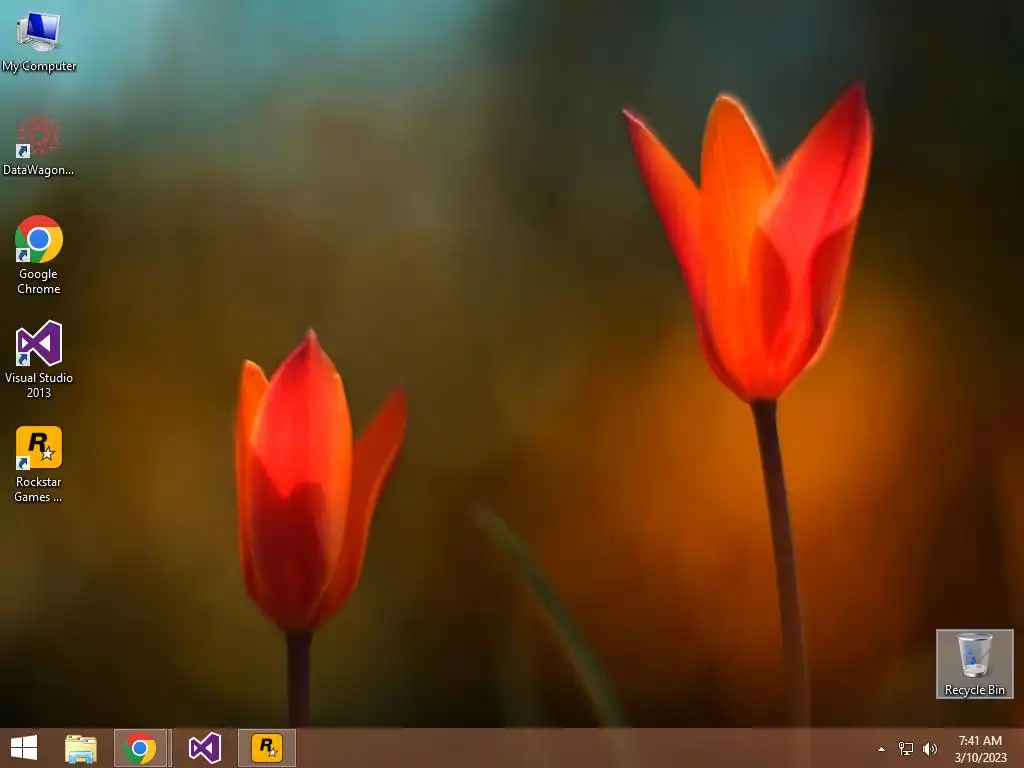Image resolution: width=1024 pixels, height=768 pixels.
Task: Click the "Google Chrome" label text
Action: click(39, 281)
